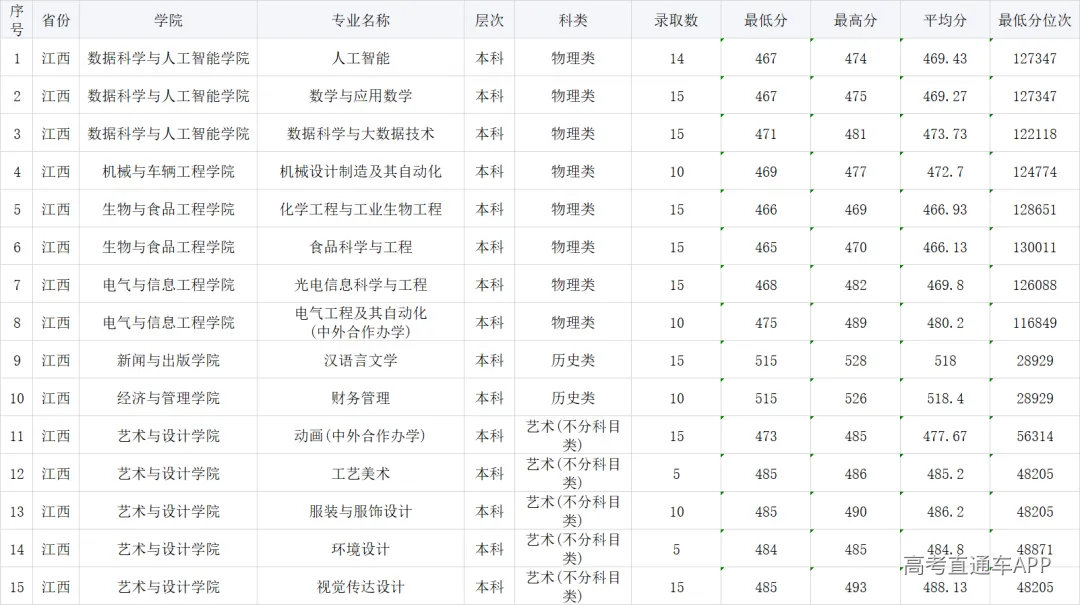
Task: Click the 录取数 column header
Action: pos(676,20)
